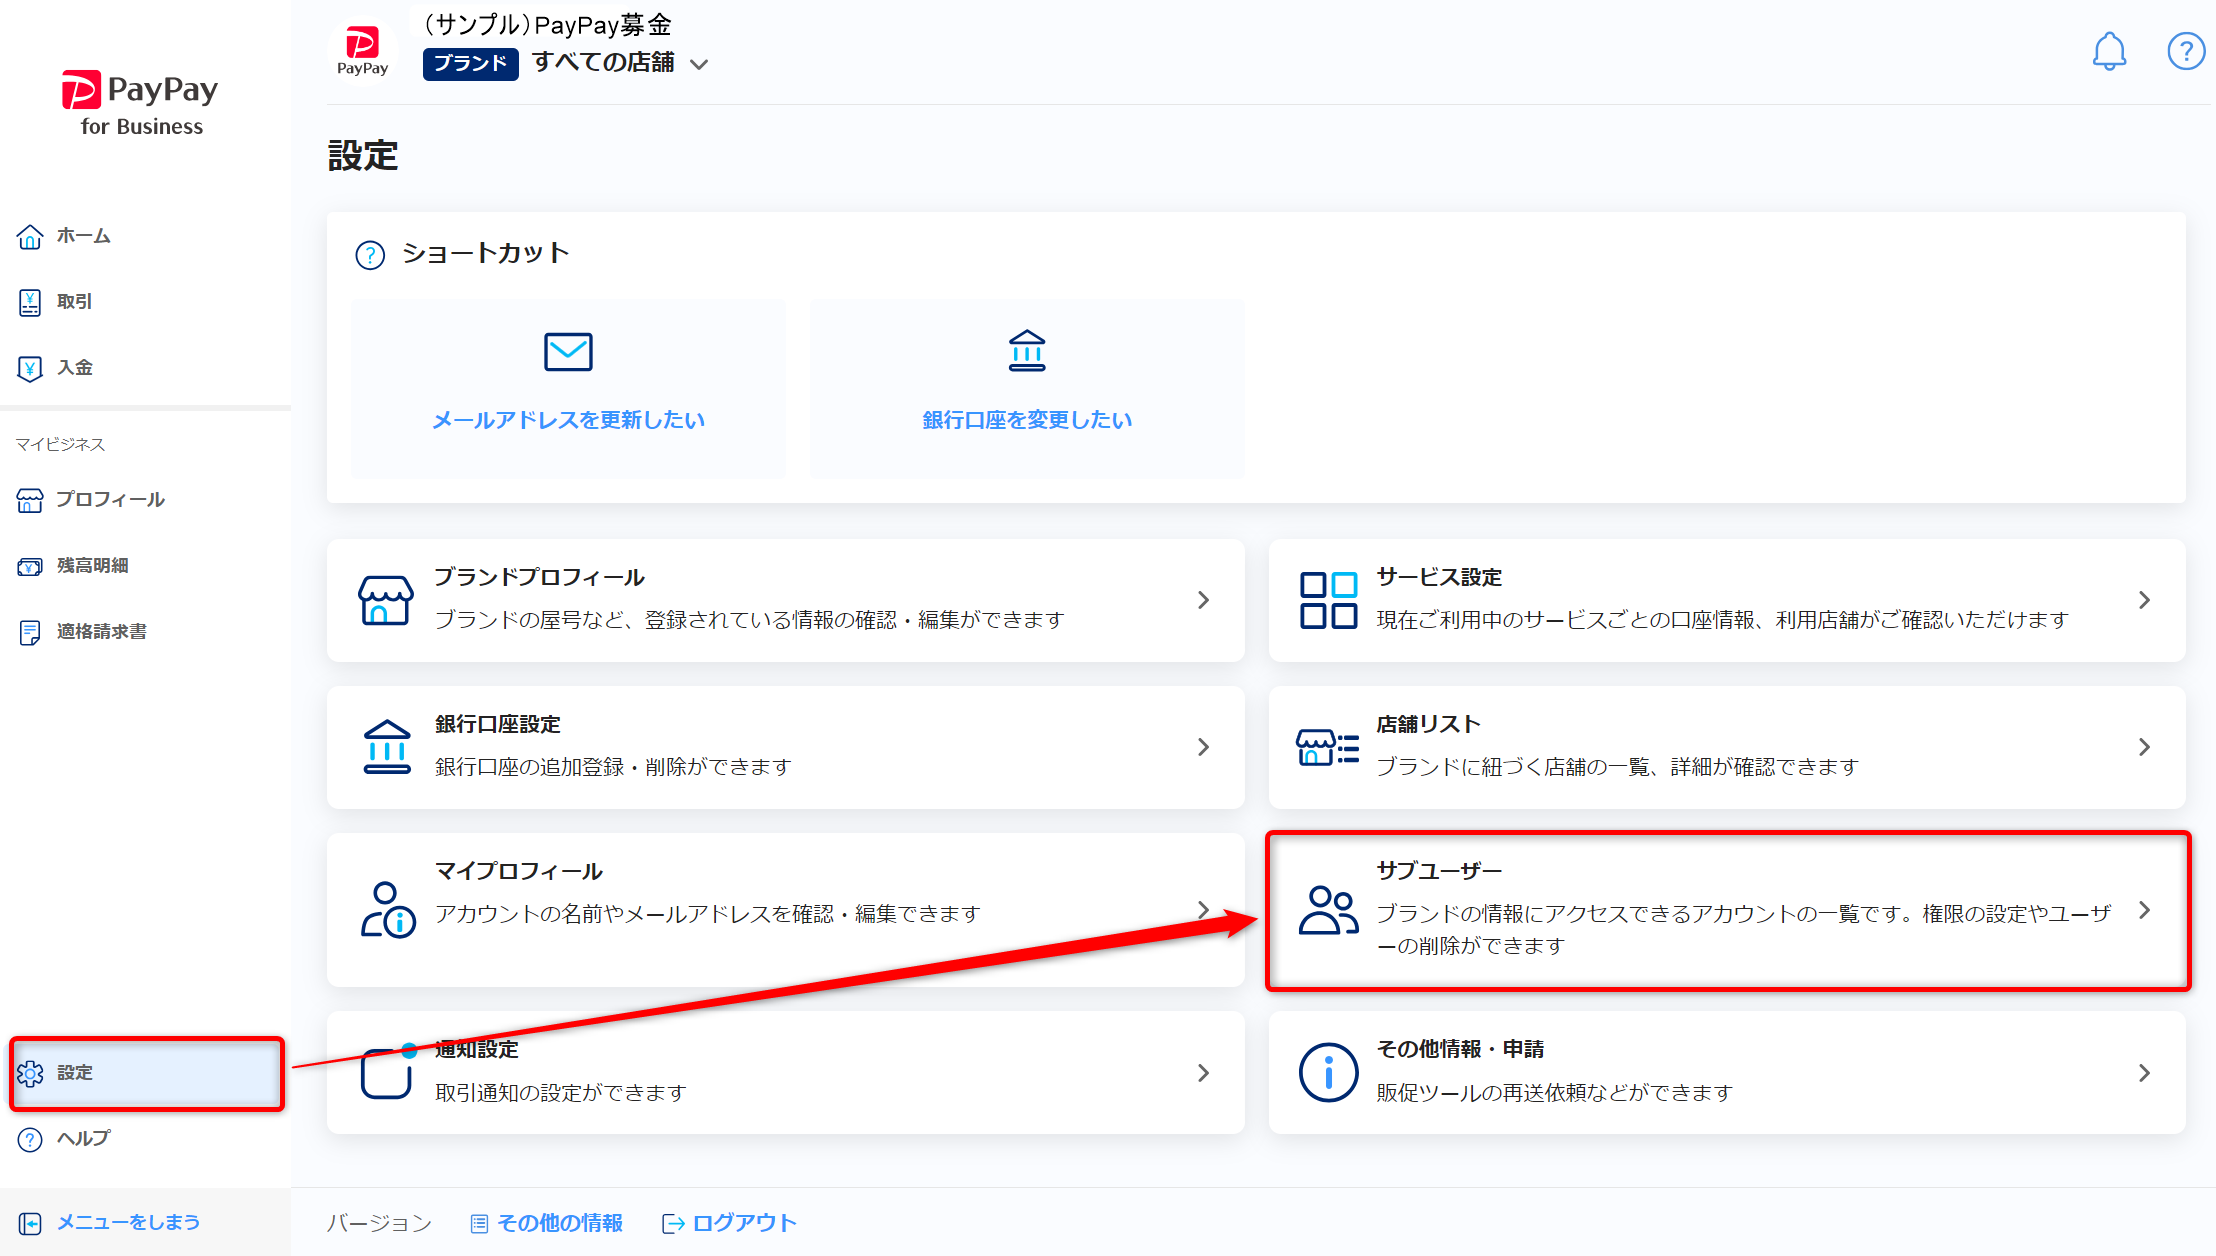Click the home icon in sidebar
2216x1256 pixels.
30,237
